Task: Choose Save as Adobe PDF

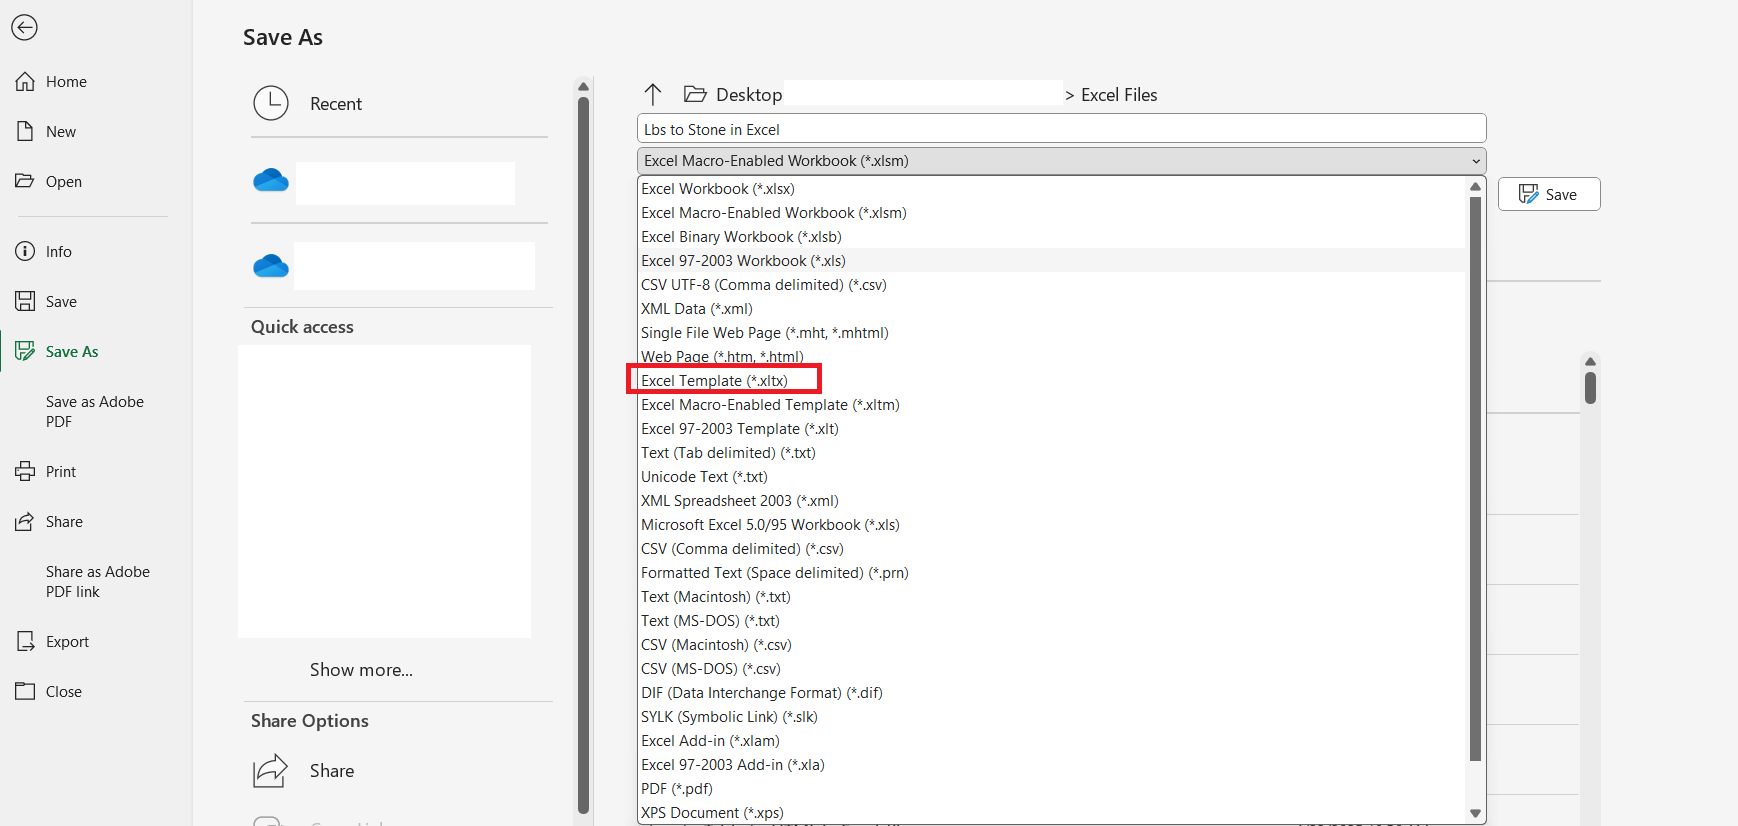Action: click(x=95, y=412)
